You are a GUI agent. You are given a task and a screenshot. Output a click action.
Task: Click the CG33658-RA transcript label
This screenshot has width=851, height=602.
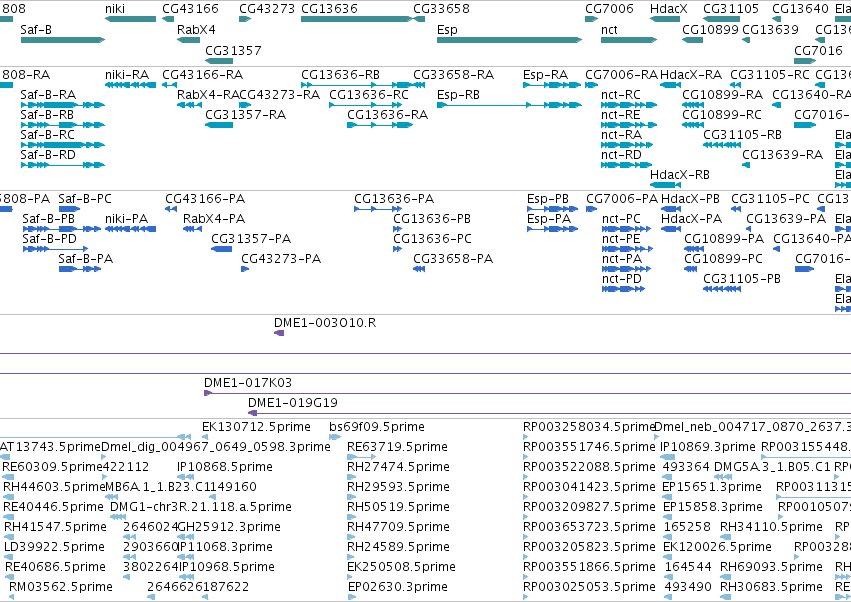(453, 75)
